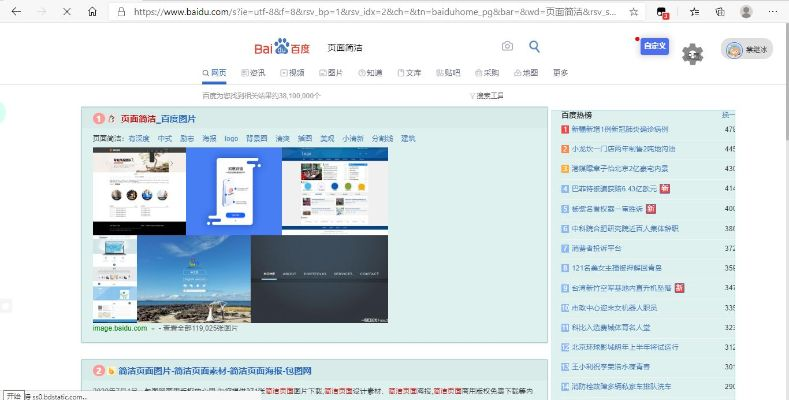The width and height of the screenshot is (789, 400).
Task: Open the green image.baidu.com source link
Action: [x=120, y=328]
